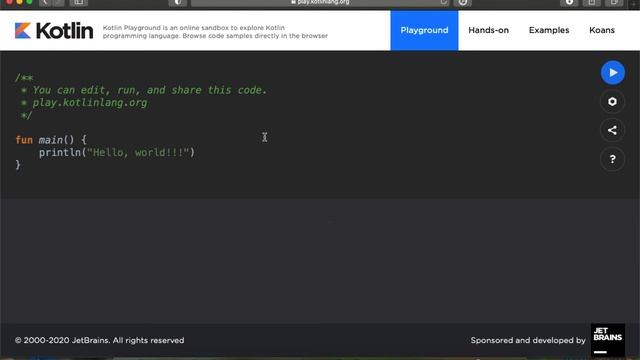Click the '© 2000-2020 JetBrains. All rights reserved' text
The image size is (640, 360).
100,340
